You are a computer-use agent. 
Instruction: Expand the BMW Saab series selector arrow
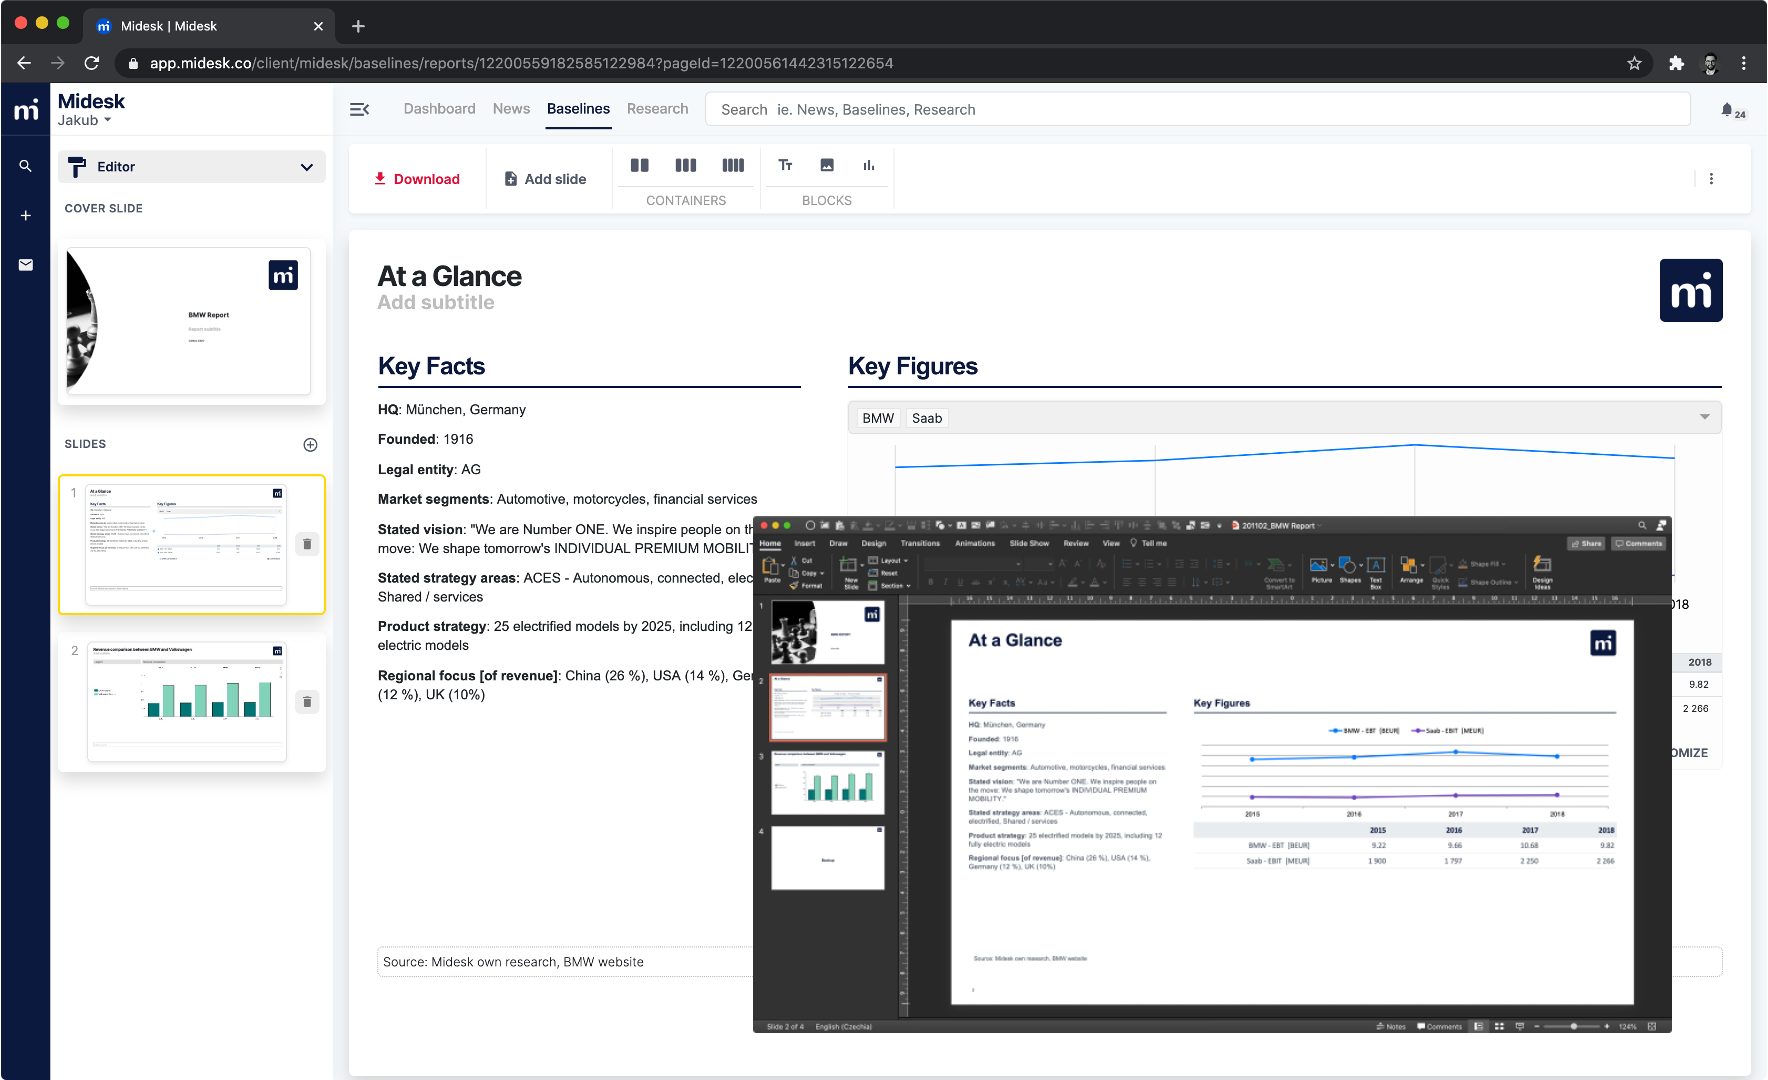pyautogui.click(x=1705, y=417)
